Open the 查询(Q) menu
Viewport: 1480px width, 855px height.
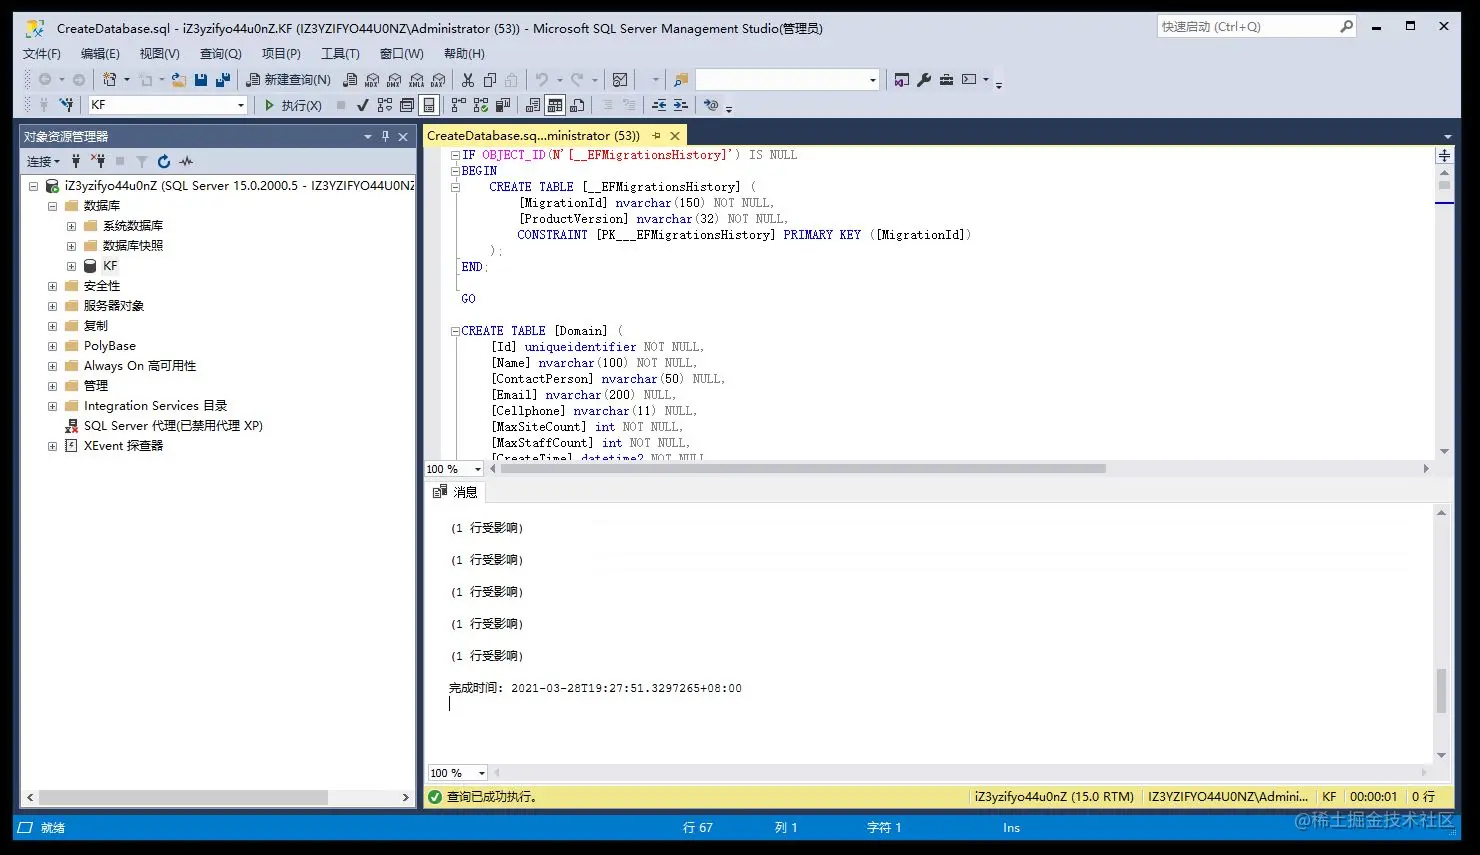click(x=220, y=54)
